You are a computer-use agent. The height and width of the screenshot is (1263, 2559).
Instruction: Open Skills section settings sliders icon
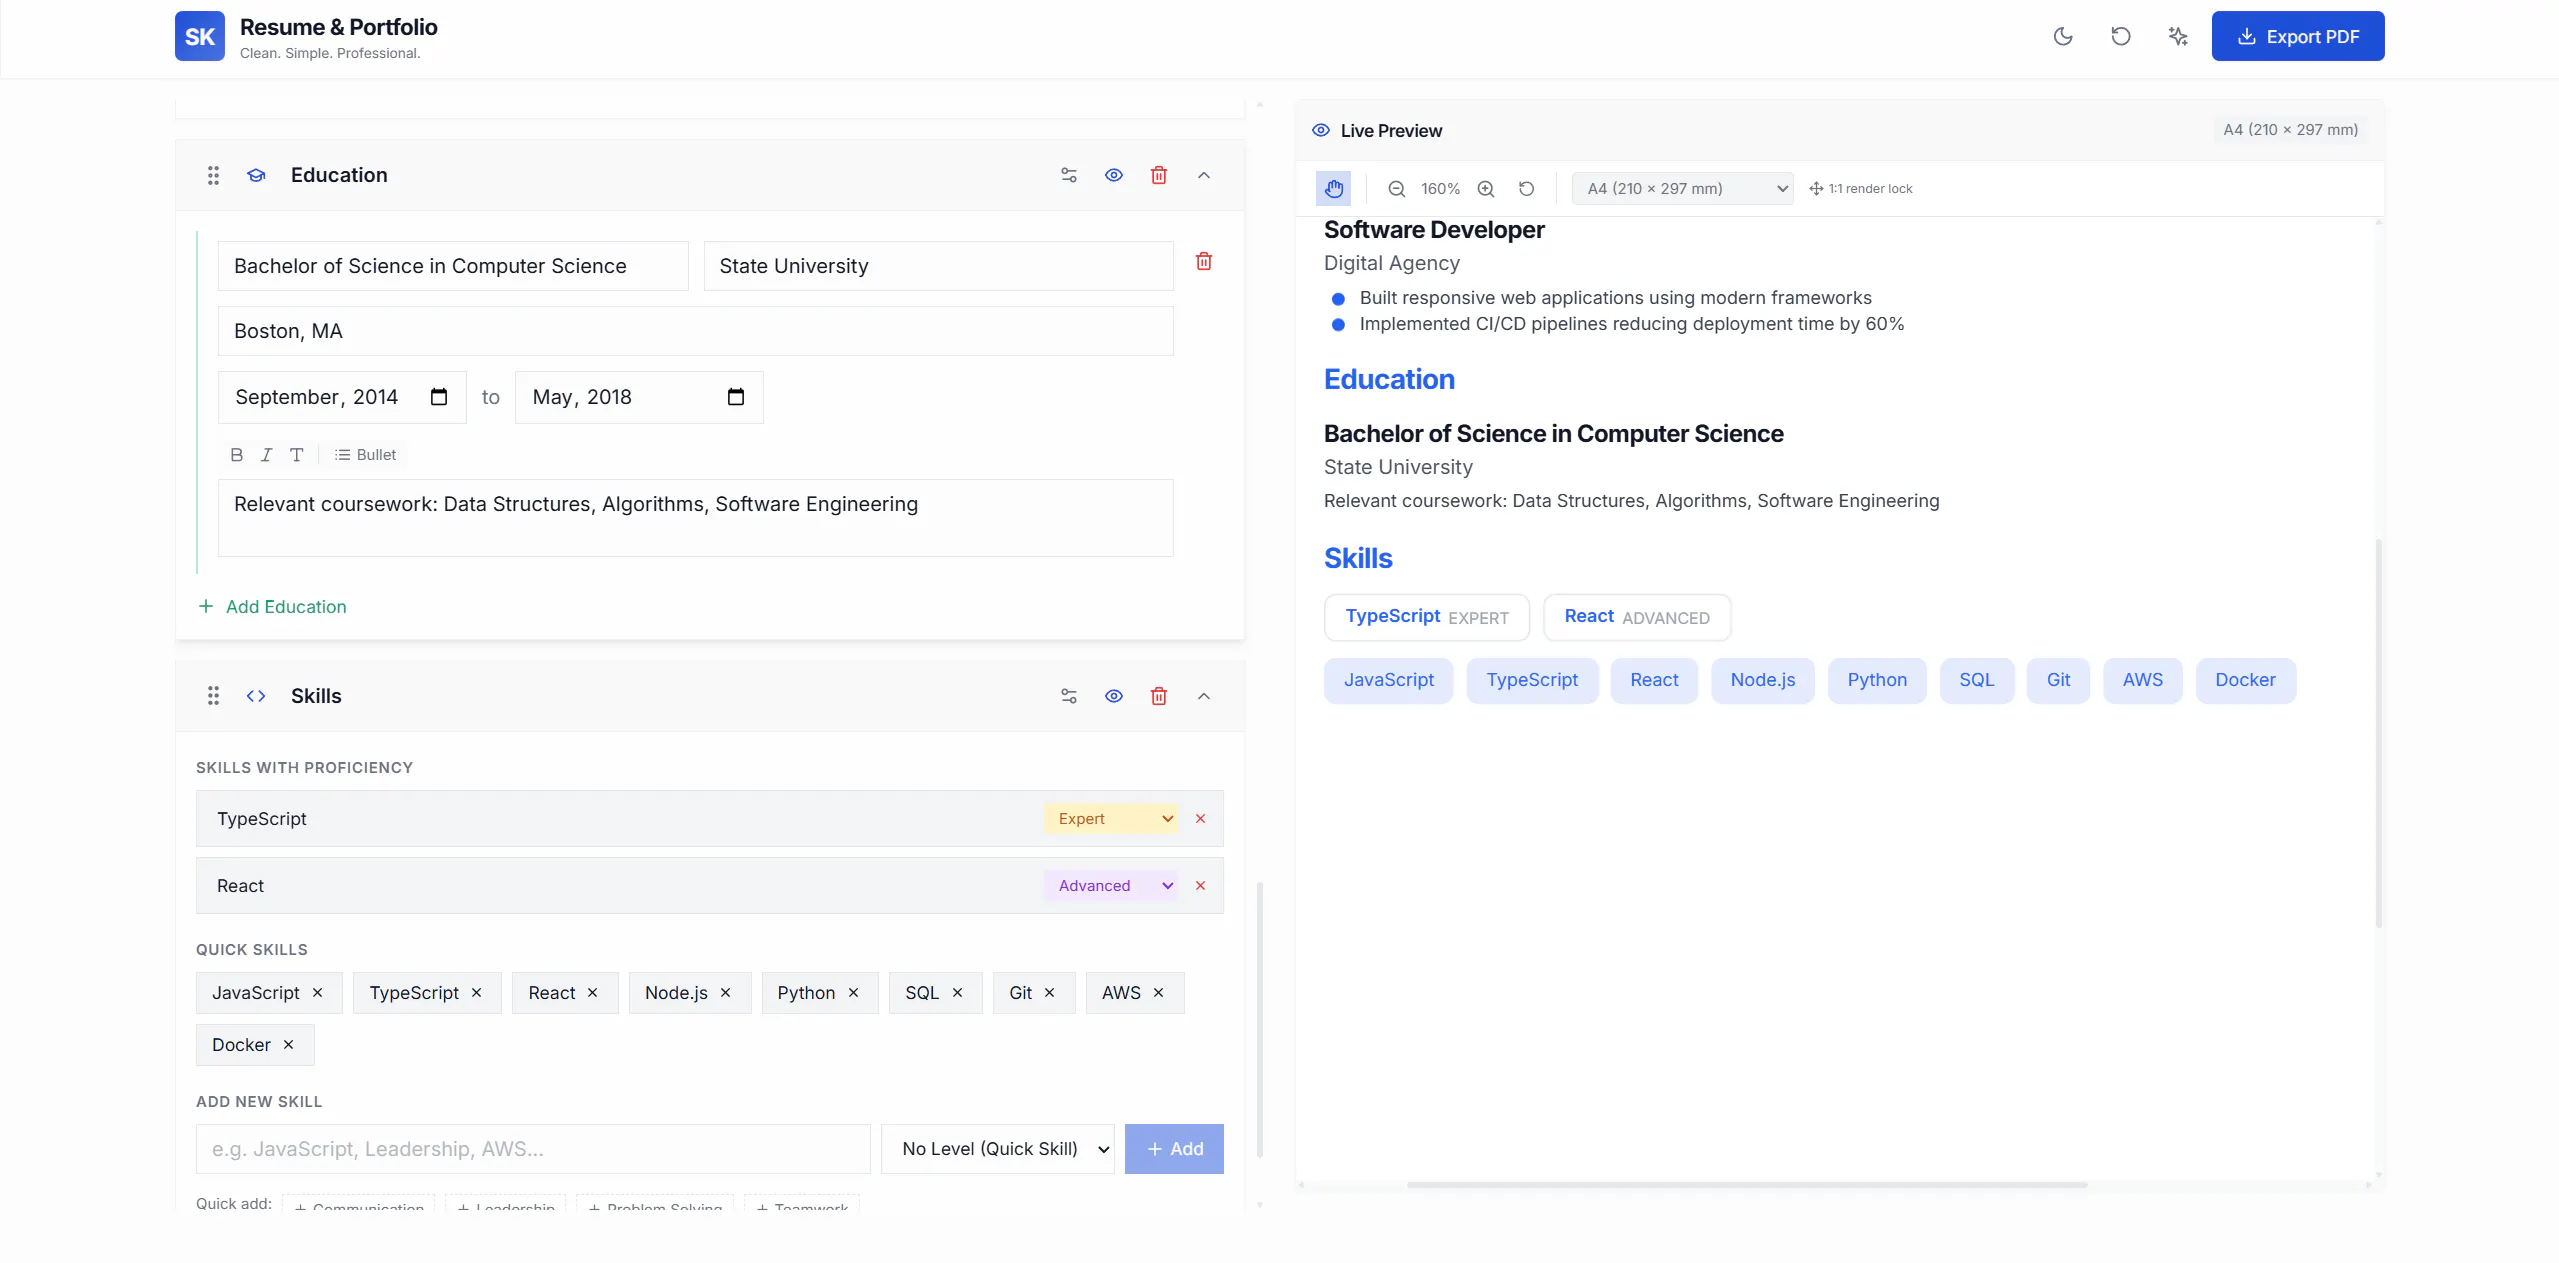[1069, 696]
